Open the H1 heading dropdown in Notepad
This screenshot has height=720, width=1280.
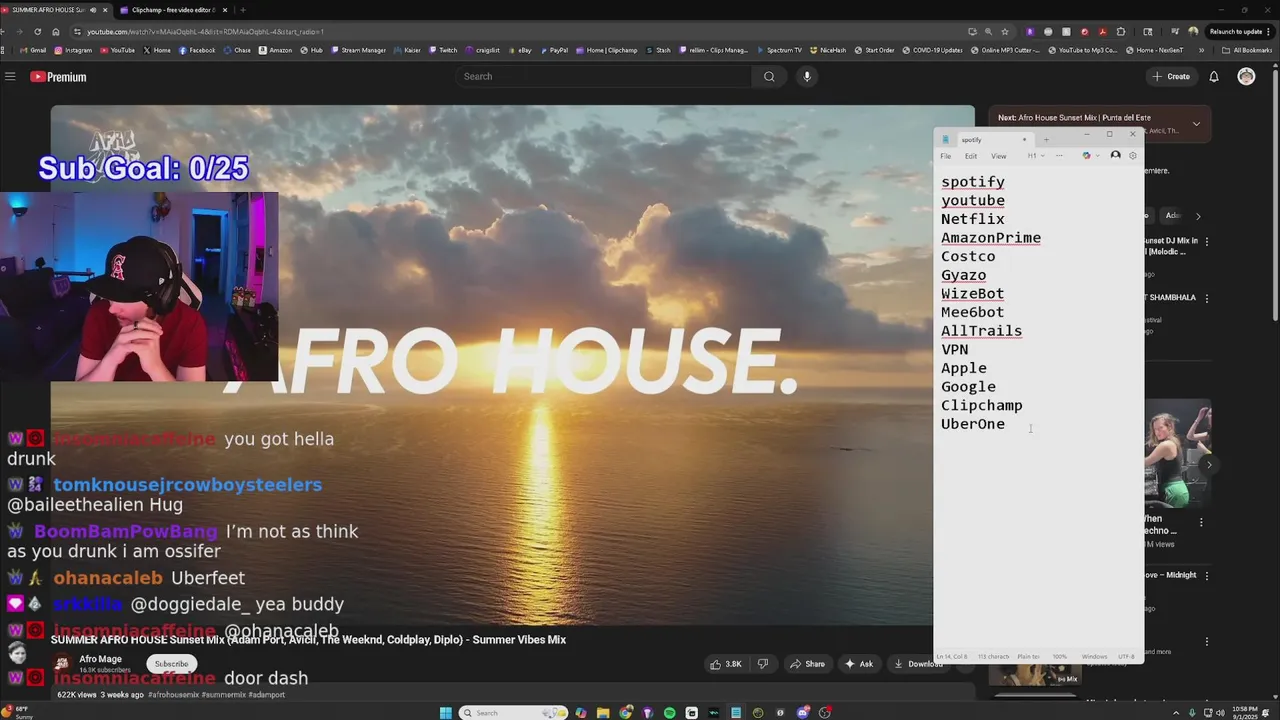pos(1035,156)
